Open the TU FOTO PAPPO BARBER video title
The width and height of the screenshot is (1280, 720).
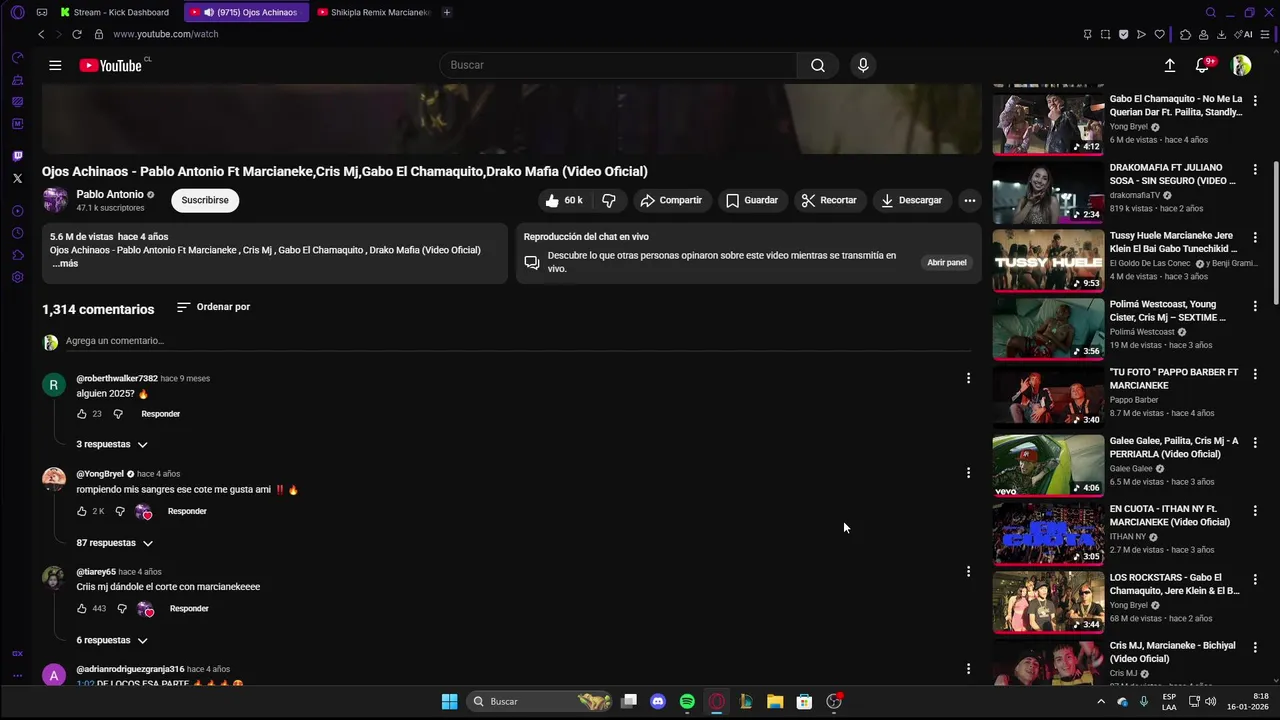click(x=1174, y=378)
